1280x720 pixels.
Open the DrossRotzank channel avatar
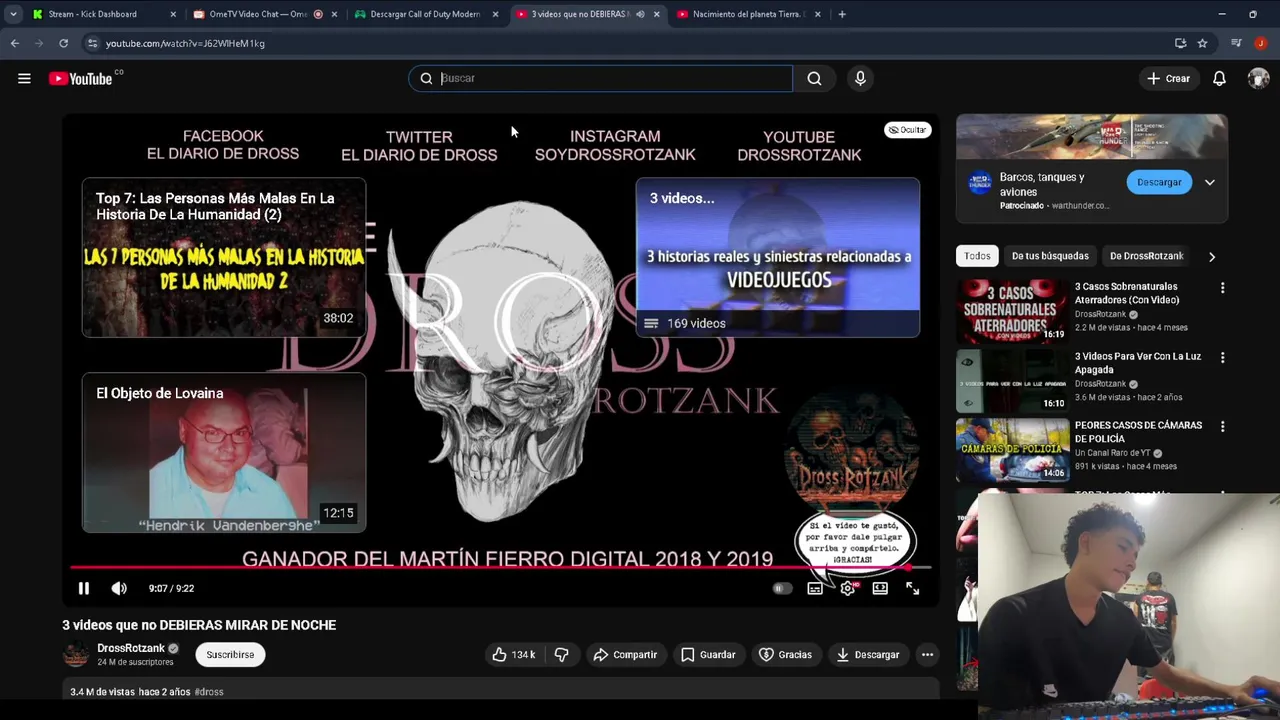tap(76, 654)
